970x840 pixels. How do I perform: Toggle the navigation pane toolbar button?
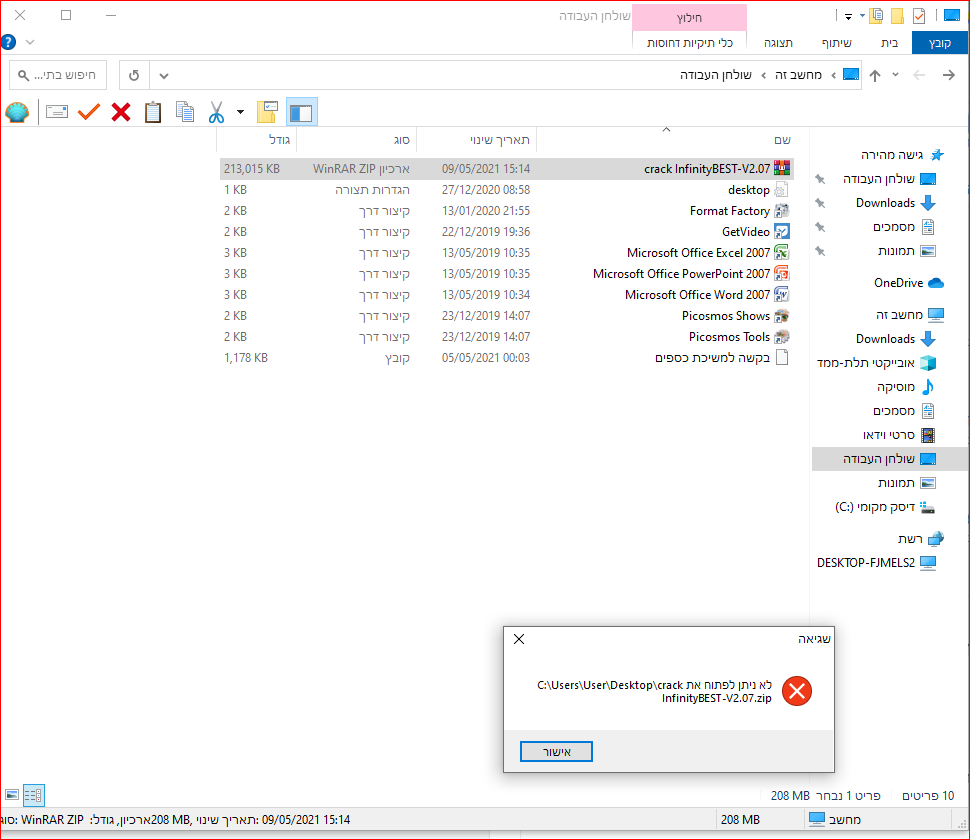pos(302,112)
